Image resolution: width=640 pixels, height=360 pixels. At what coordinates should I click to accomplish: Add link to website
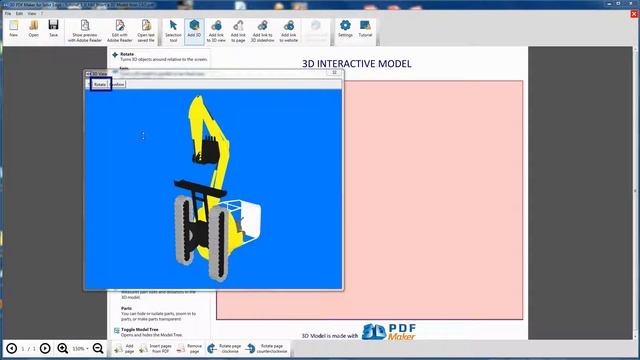point(289,31)
